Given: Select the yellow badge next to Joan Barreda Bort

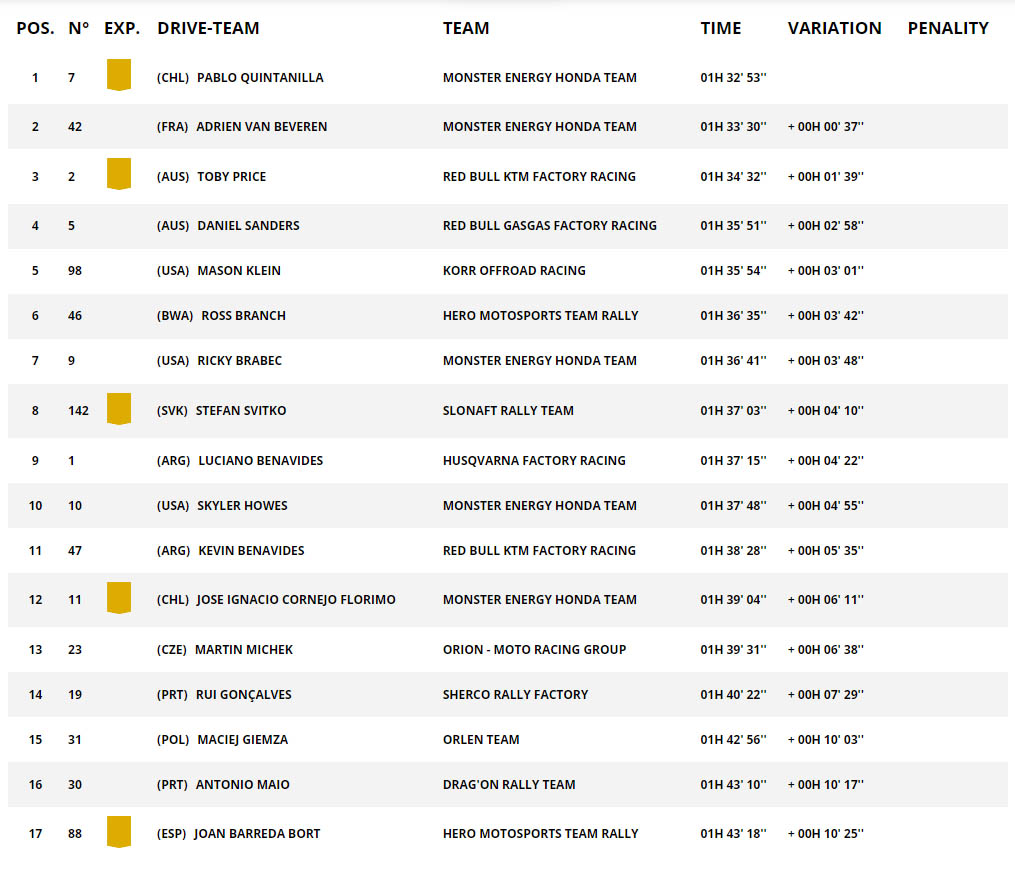Looking at the screenshot, I should (x=119, y=832).
